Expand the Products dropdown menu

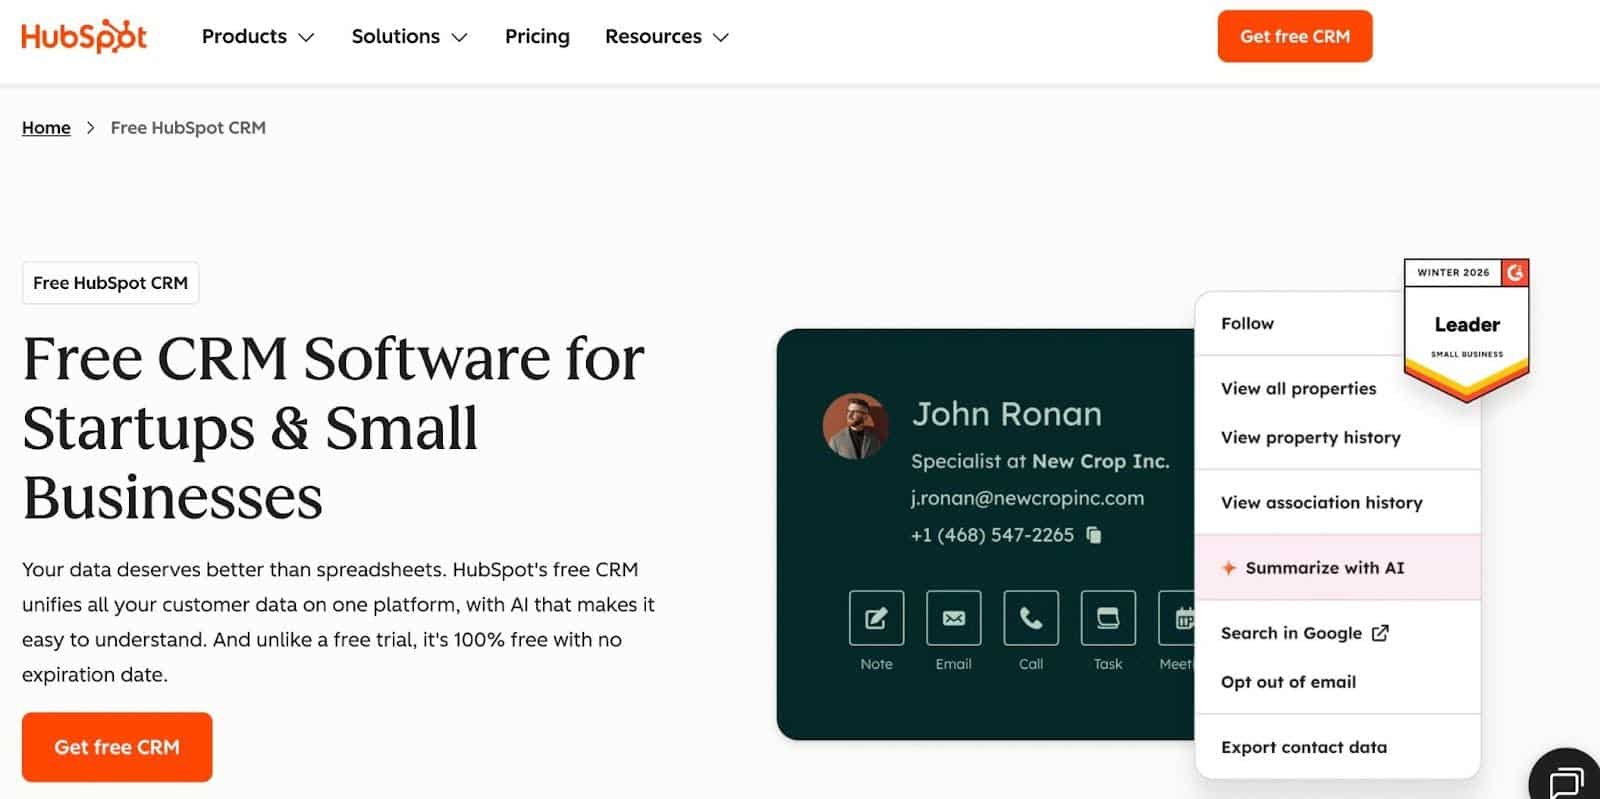(258, 37)
